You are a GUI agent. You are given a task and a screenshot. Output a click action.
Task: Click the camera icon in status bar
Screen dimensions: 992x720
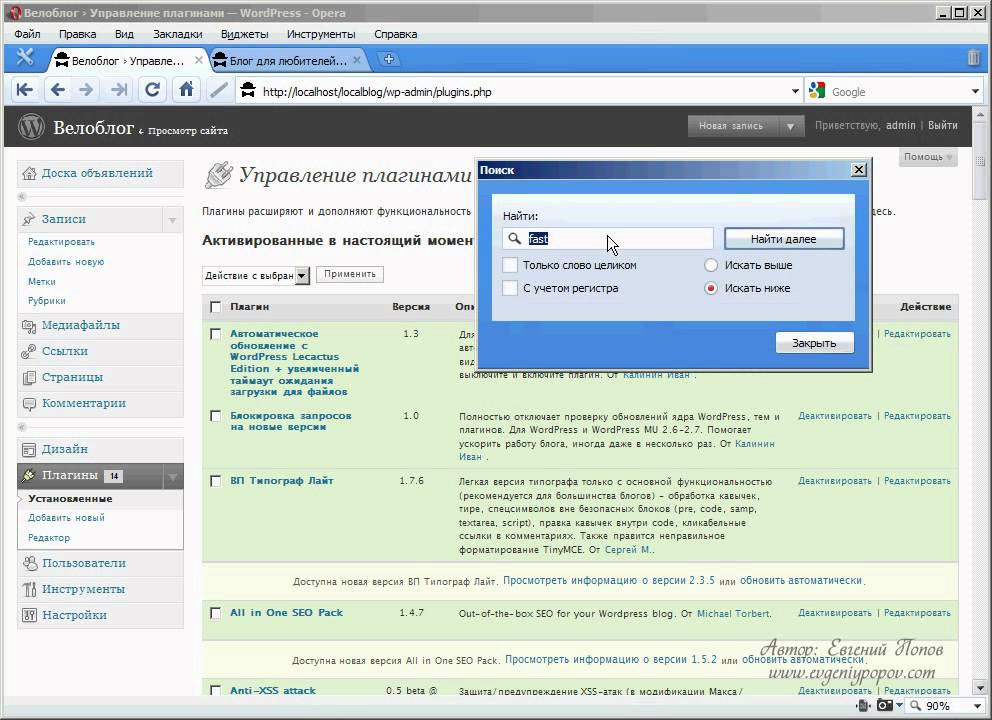884,705
